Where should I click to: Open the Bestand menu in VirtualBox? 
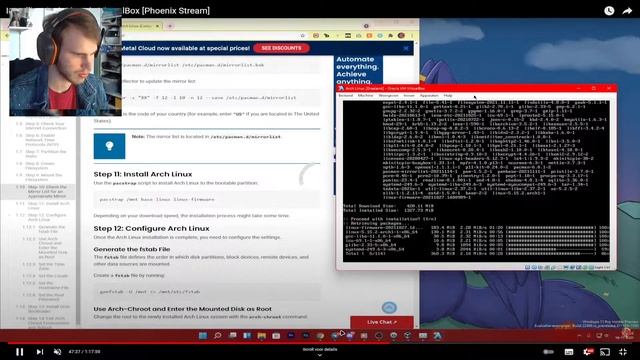(345, 96)
